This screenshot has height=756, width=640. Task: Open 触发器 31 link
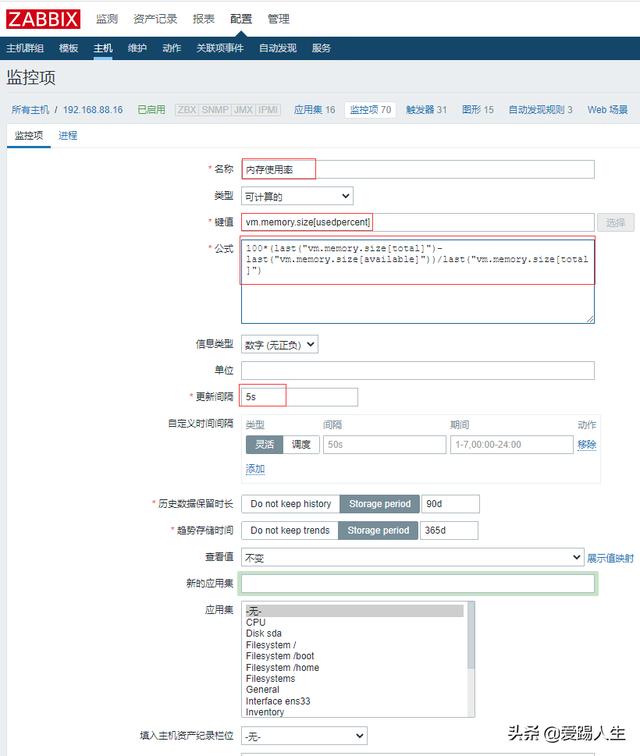pos(426,110)
